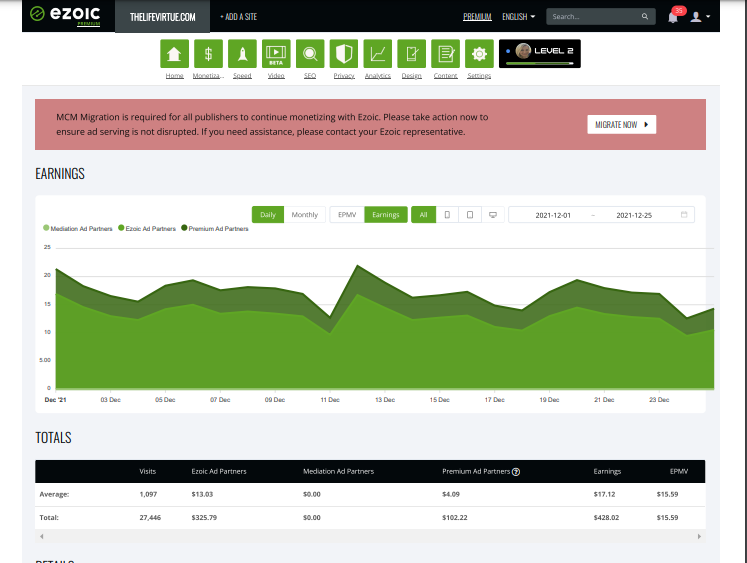Open the English language dropdown
Screen dimensions: 747x563
(518, 17)
